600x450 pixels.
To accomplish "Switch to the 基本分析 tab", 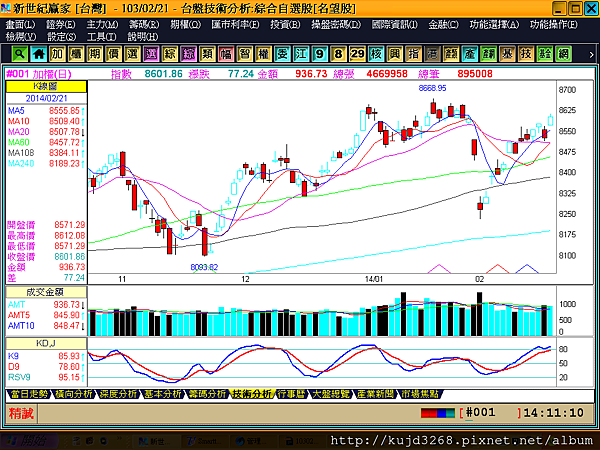I will (x=163, y=394).
